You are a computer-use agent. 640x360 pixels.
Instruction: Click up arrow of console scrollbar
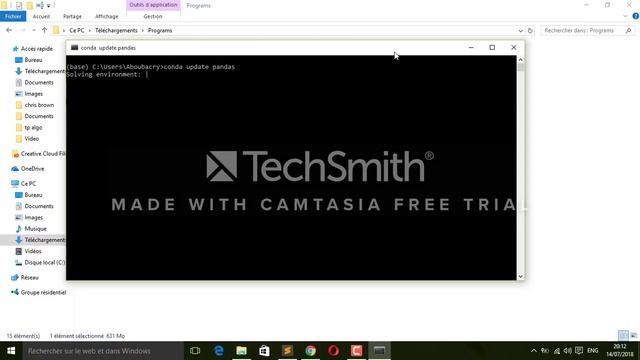[x=520, y=60]
